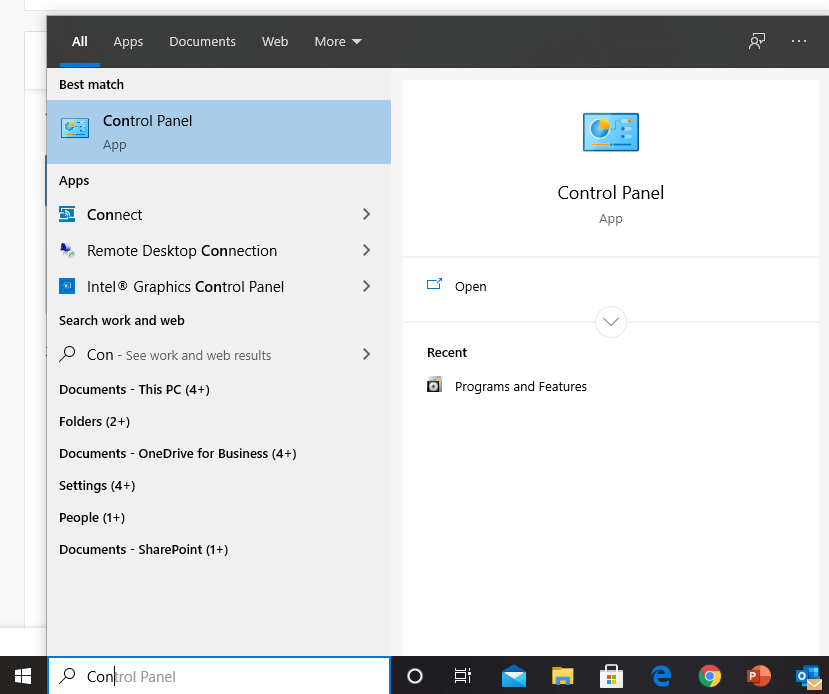Screen dimensions: 829x694
Task: Expand Intel Graphics Control Panel options chevron
Action: pyautogui.click(x=366, y=286)
